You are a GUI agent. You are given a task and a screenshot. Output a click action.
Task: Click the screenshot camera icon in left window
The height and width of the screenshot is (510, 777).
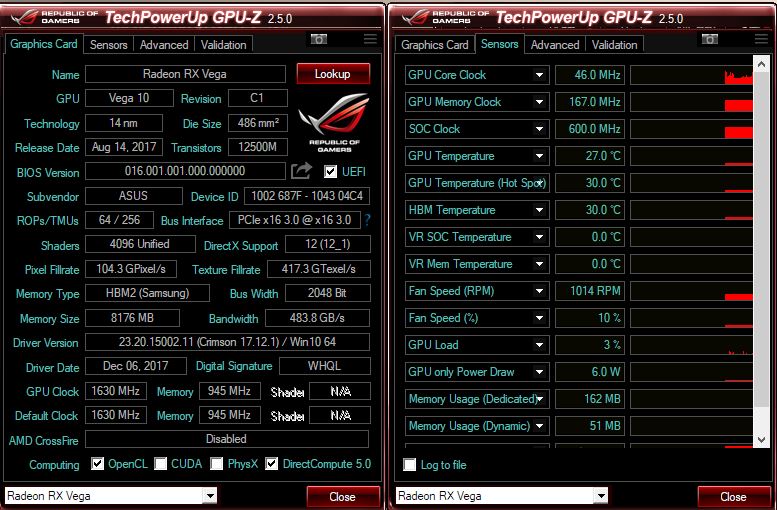point(319,39)
